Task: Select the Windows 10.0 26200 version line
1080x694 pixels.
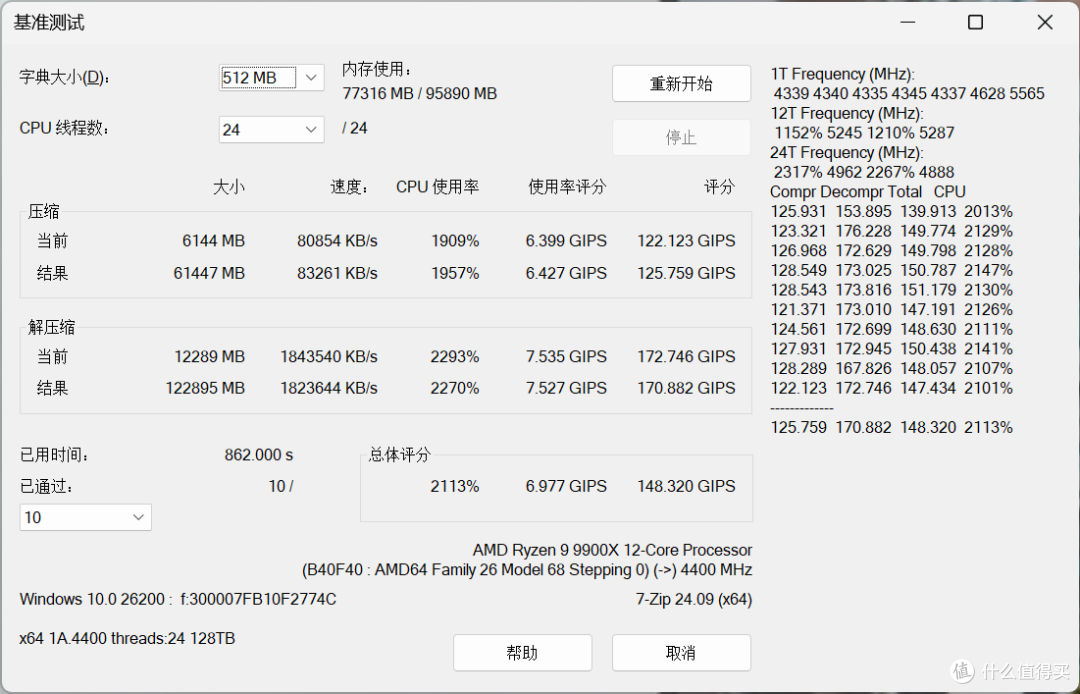Action: [178, 599]
